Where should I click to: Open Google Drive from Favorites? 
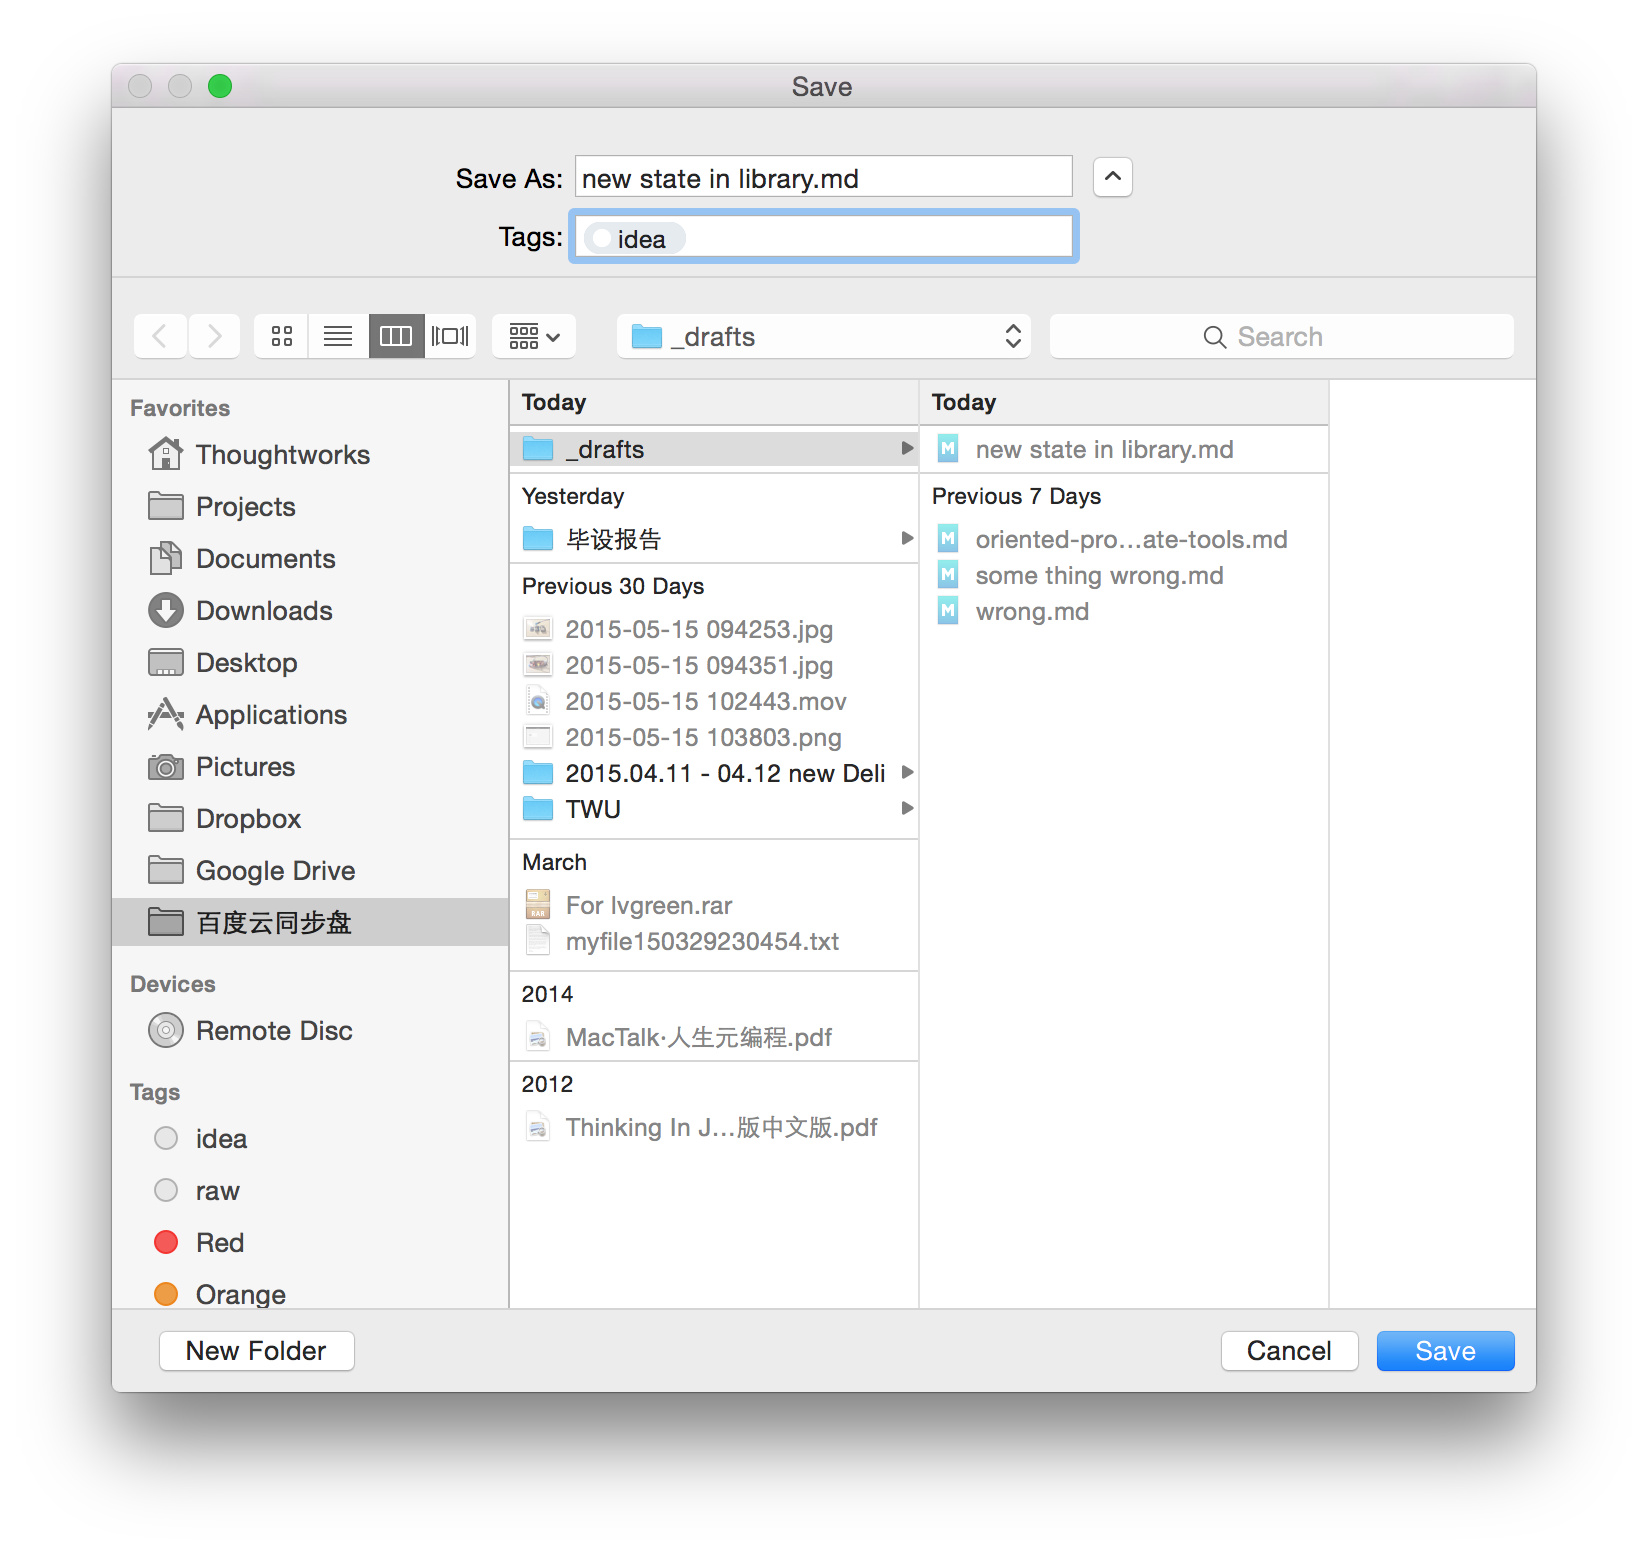point(275,870)
